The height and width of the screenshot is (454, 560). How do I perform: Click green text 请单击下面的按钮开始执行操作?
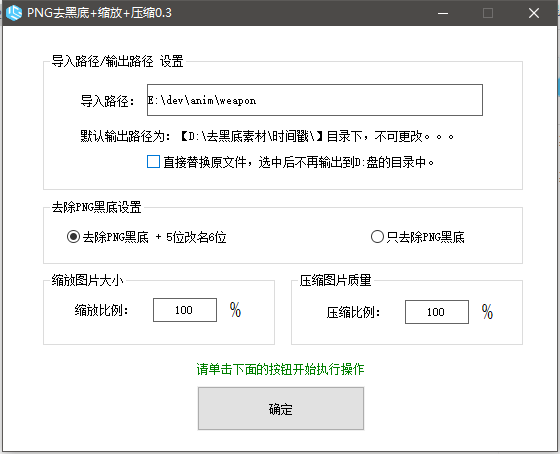[280, 369]
